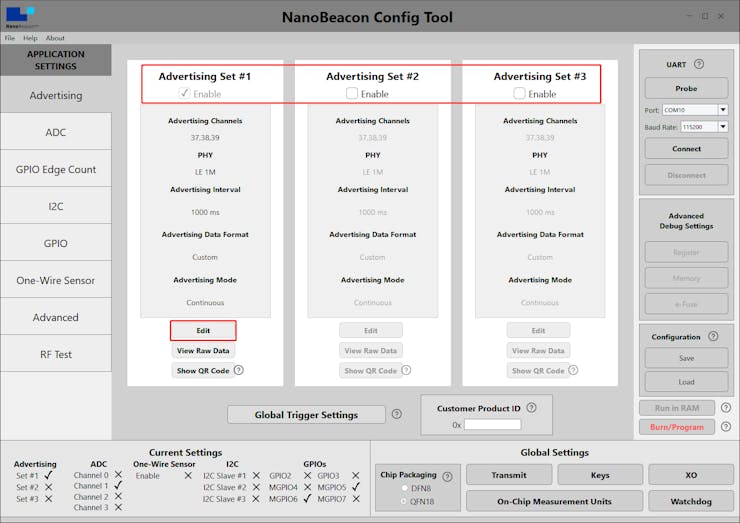Open the Help menu

pyautogui.click(x=30, y=38)
